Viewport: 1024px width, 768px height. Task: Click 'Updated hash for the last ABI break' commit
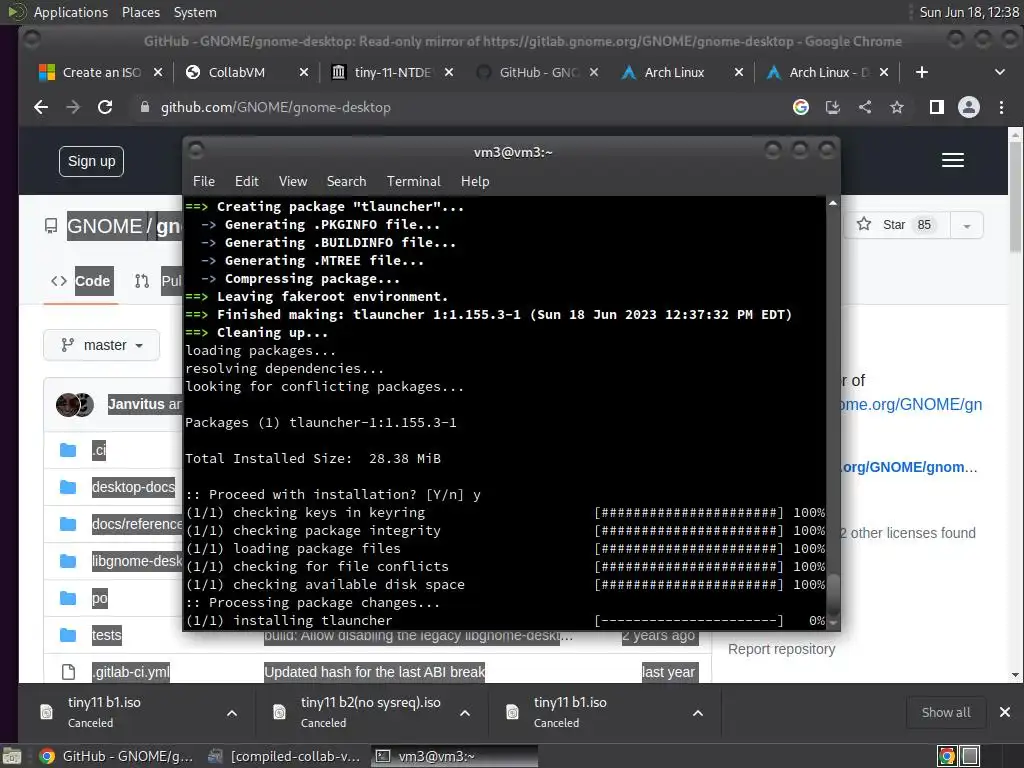pyautogui.click(x=375, y=672)
